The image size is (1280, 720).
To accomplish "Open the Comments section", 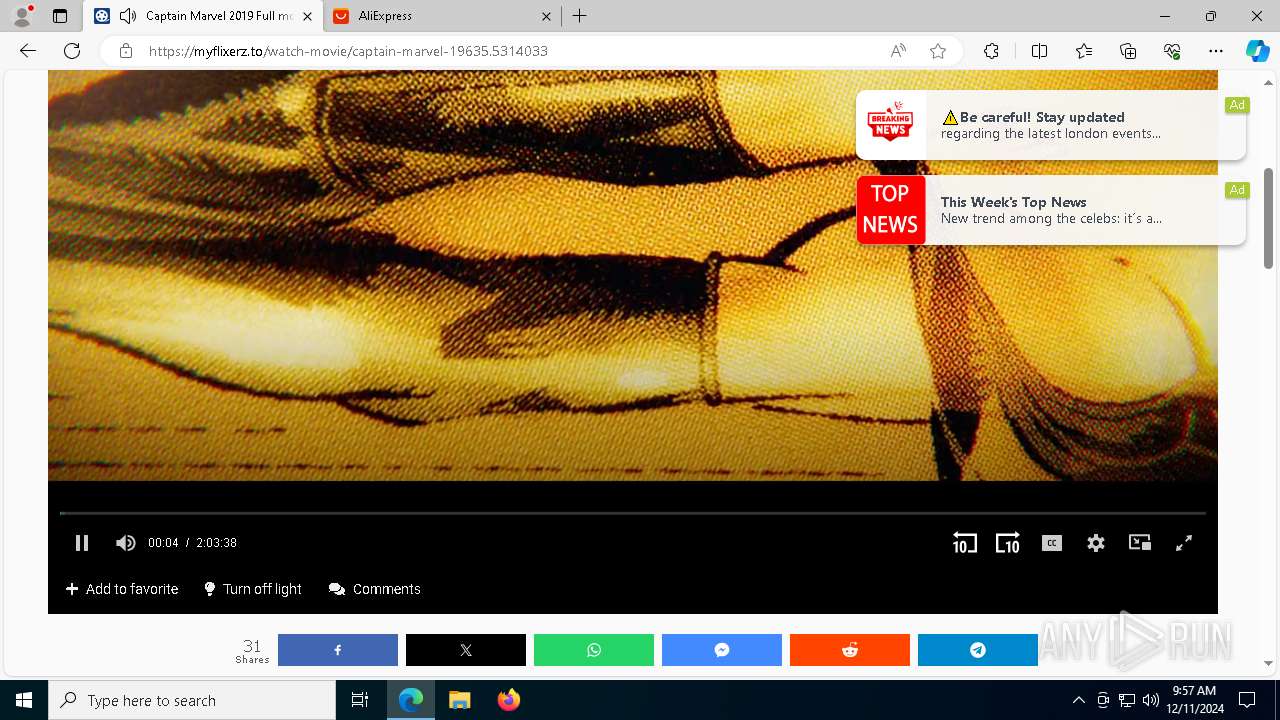I will (375, 589).
